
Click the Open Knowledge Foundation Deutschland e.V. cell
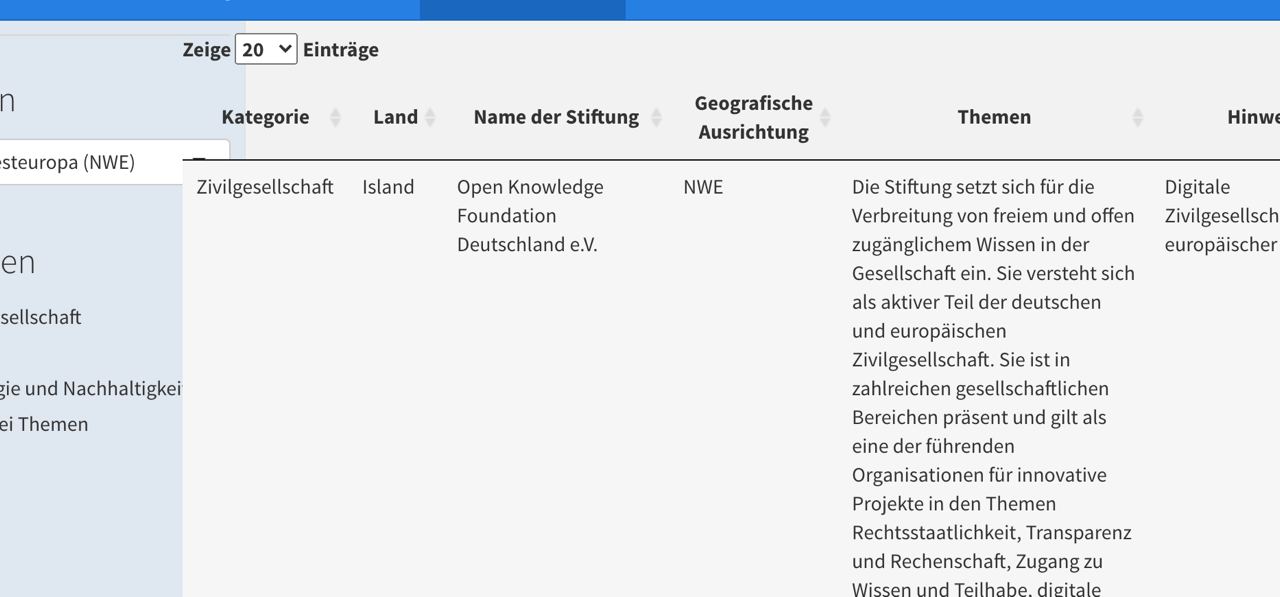coord(530,216)
